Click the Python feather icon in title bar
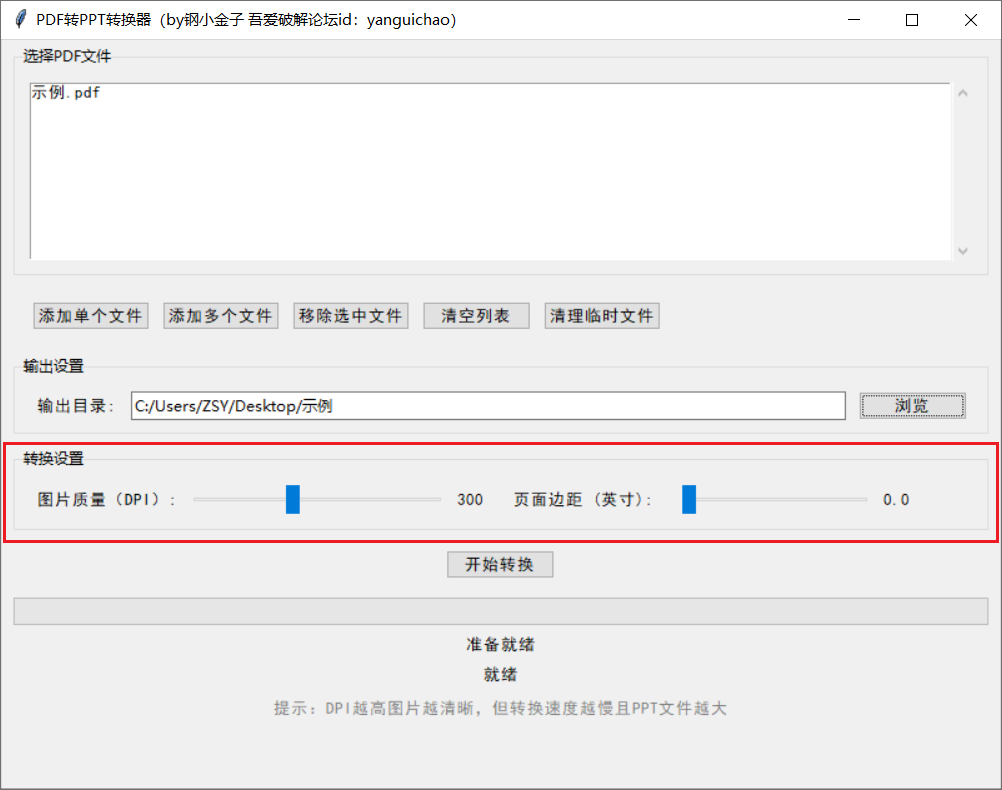This screenshot has width=1002, height=790. (18, 19)
